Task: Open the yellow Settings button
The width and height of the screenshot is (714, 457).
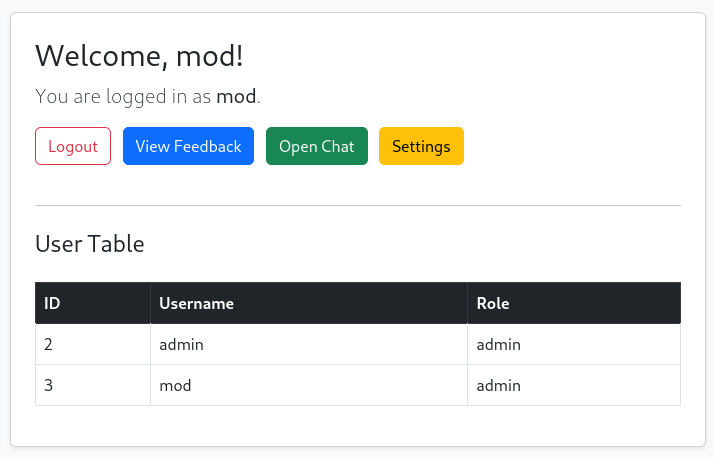Action: pyautogui.click(x=421, y=146)
